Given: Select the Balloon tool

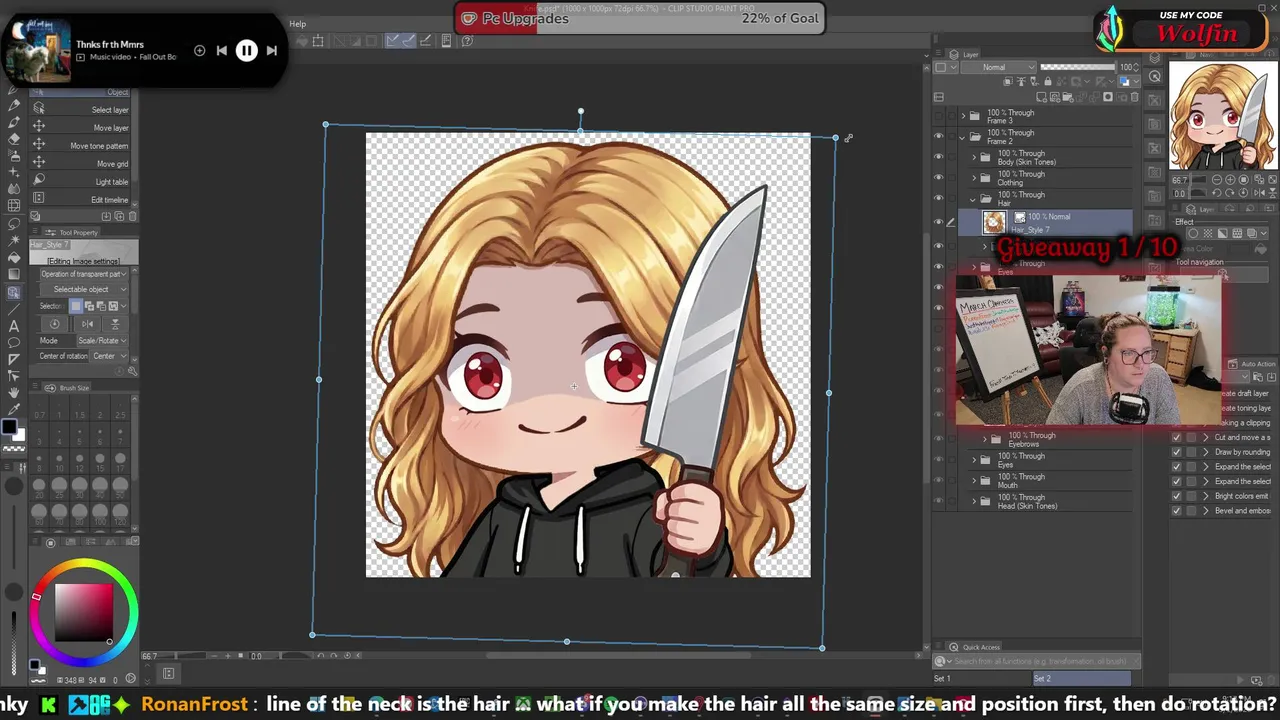Looking at the screenshot, I should coord(14,342).
